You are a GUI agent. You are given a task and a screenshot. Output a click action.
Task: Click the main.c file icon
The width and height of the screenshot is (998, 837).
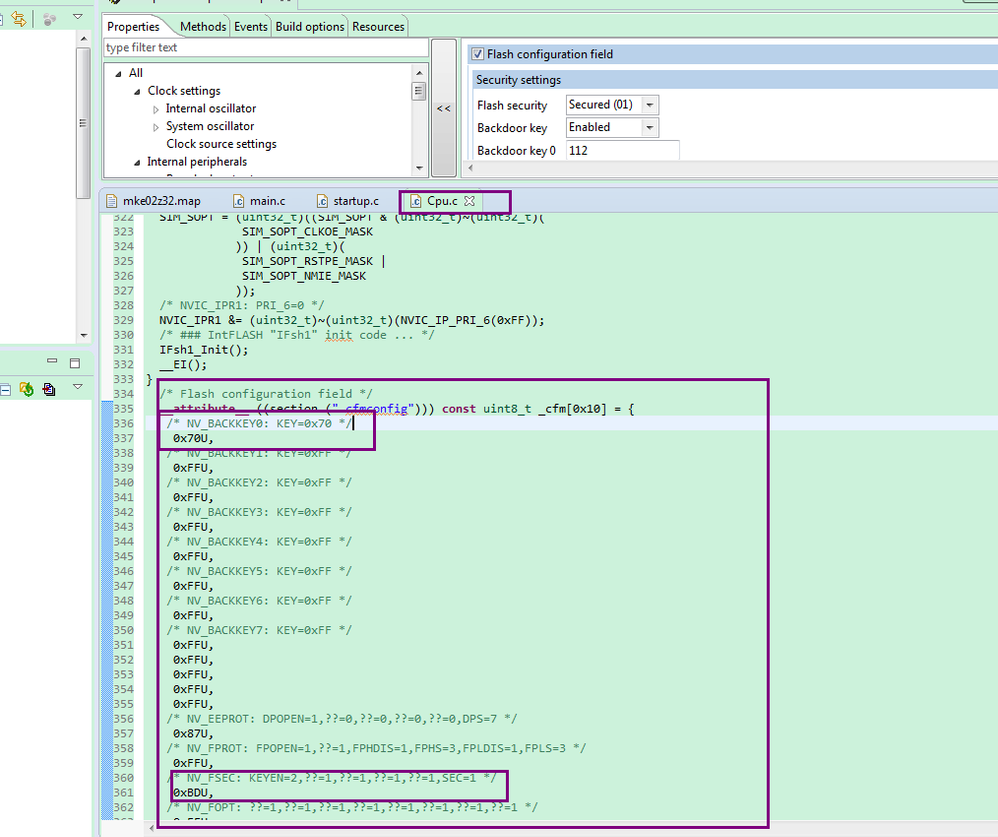(x=238, y=201)
